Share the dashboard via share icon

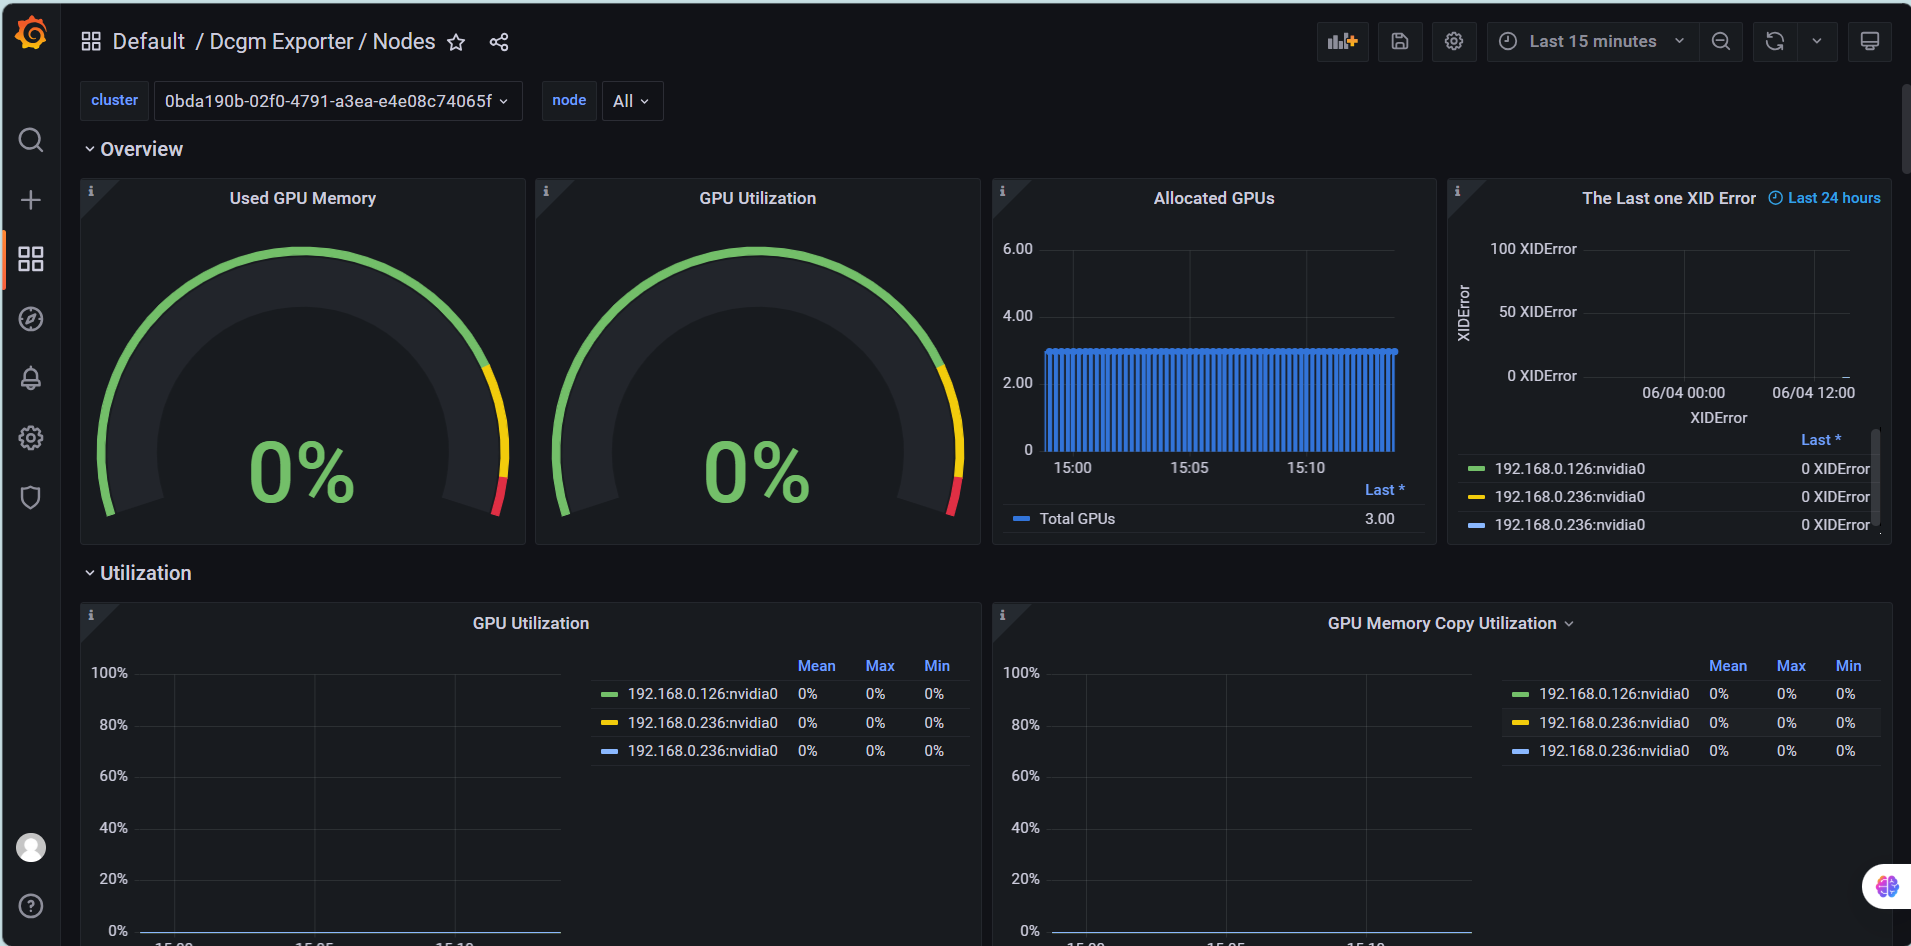coord(499,42)
